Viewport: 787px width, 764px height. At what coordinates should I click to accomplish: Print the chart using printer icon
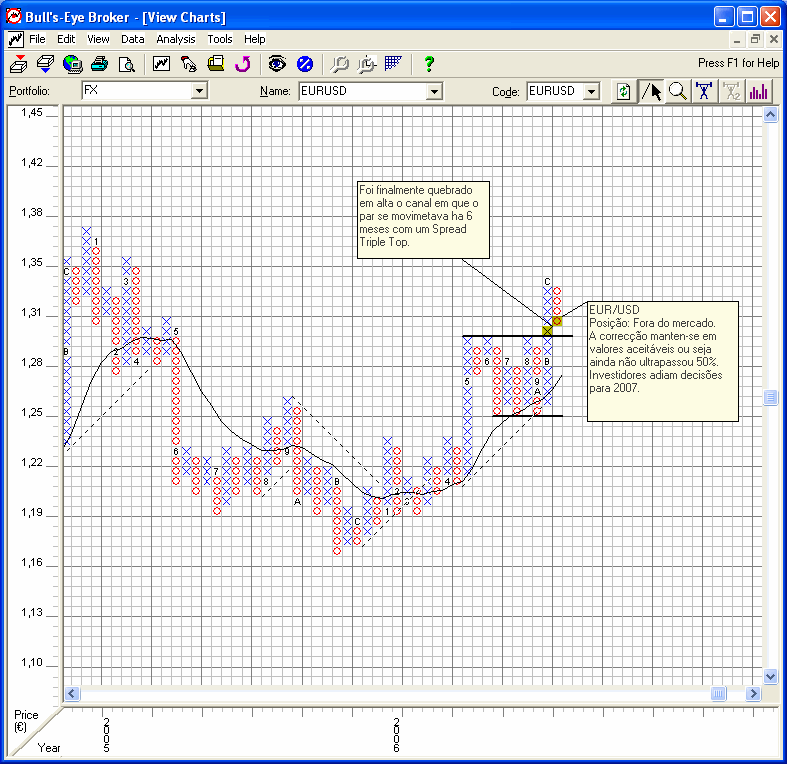[99, 64]
